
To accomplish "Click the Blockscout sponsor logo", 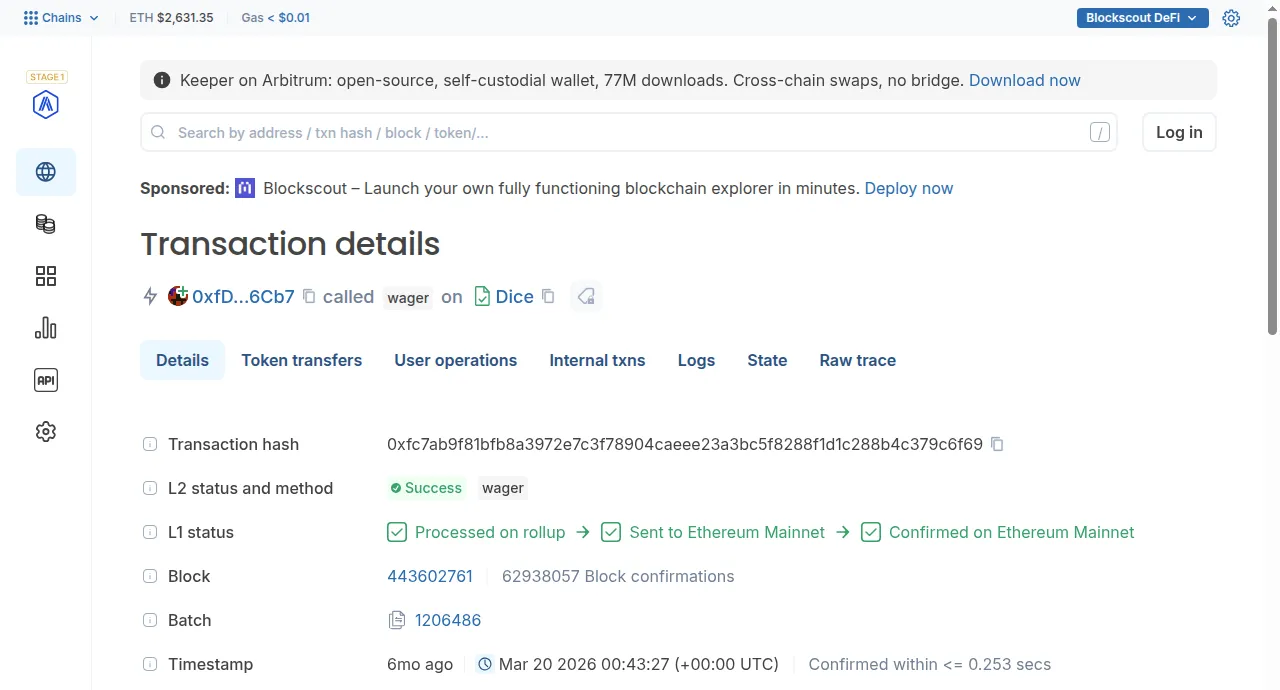I will 245,188.
